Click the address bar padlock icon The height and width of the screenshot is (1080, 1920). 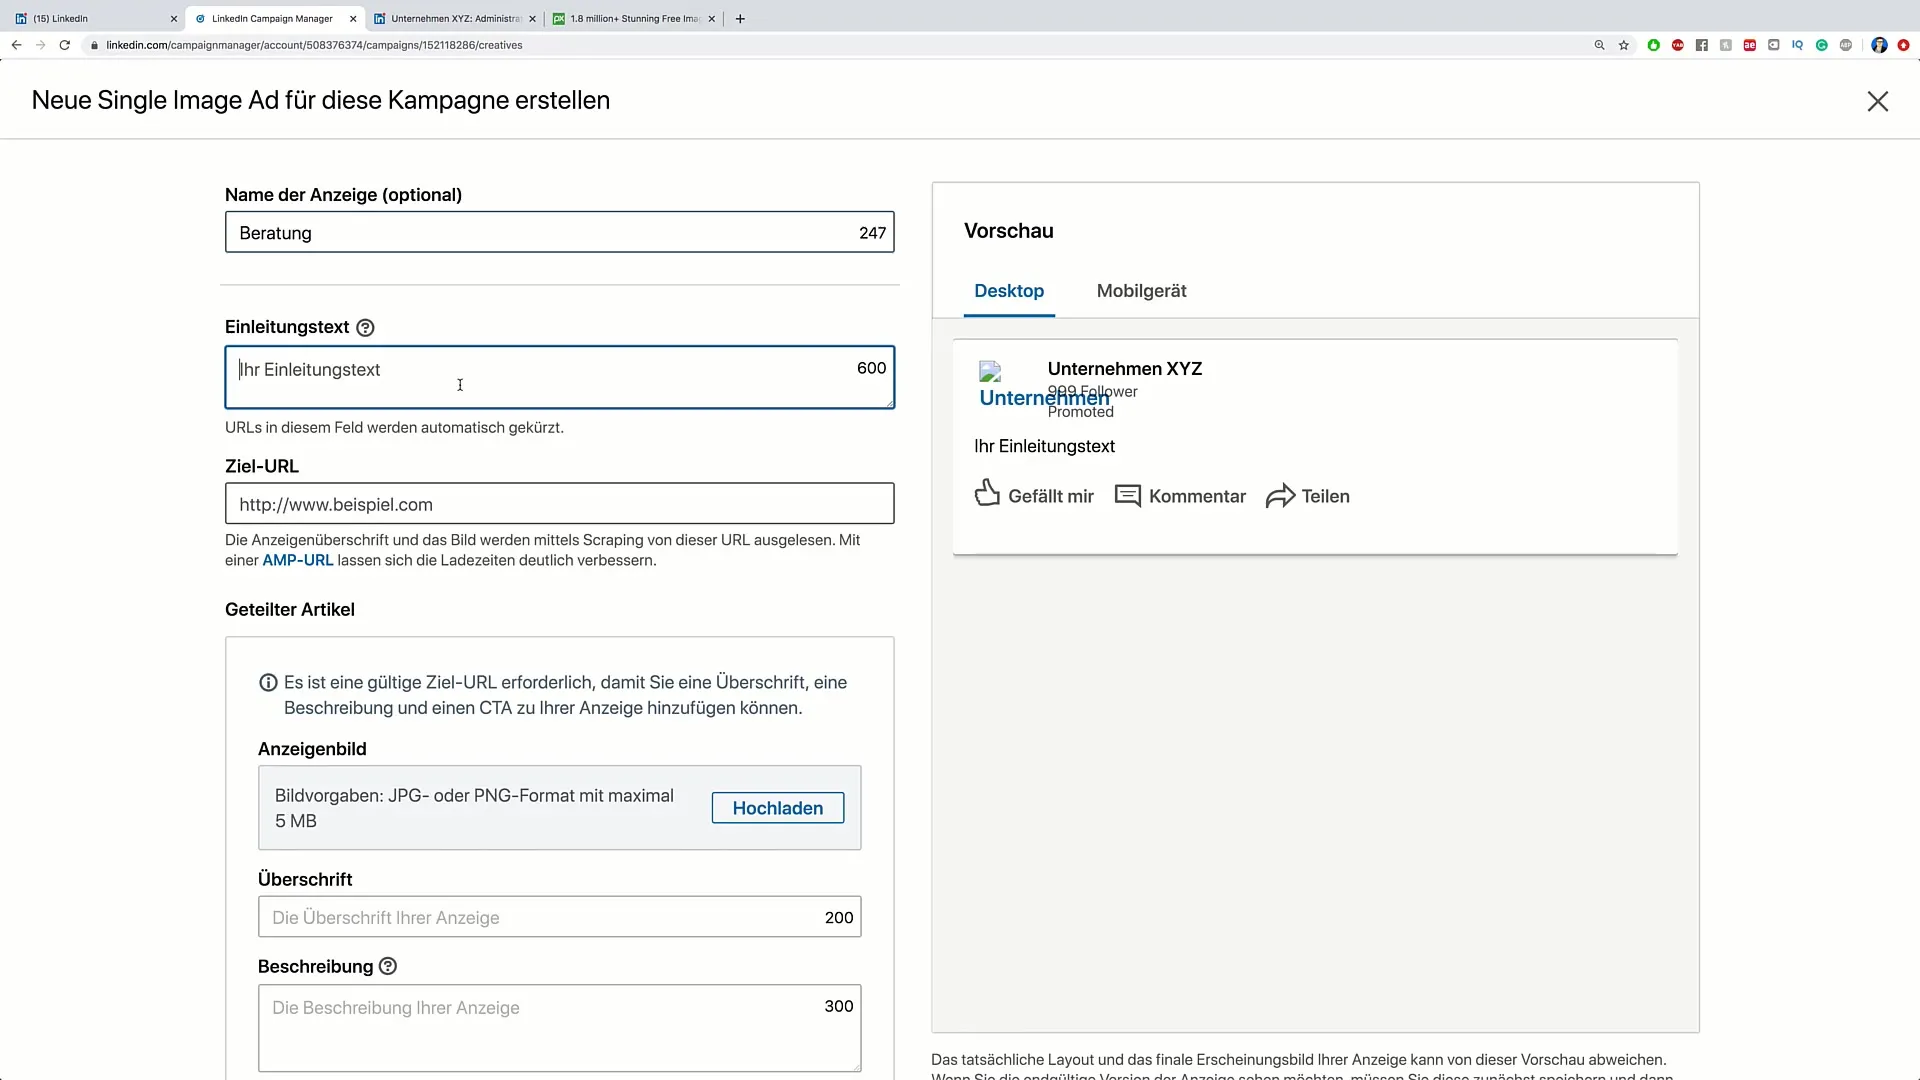[x=94, y=45]
